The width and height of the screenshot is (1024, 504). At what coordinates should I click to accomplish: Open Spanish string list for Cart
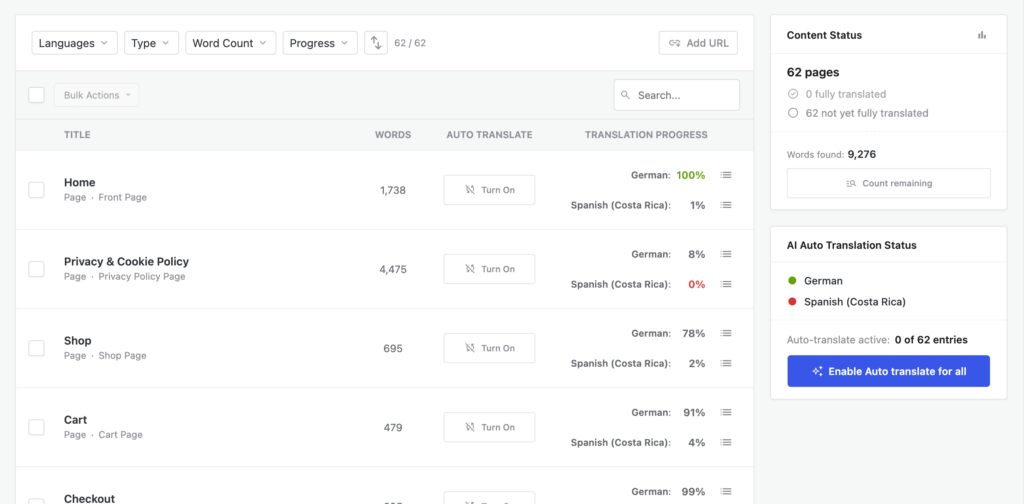[726, 442]
